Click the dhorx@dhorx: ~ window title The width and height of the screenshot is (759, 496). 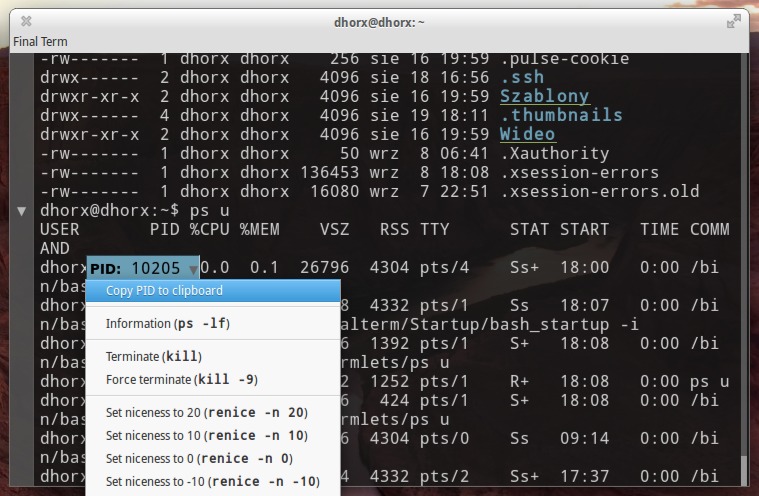379,22
